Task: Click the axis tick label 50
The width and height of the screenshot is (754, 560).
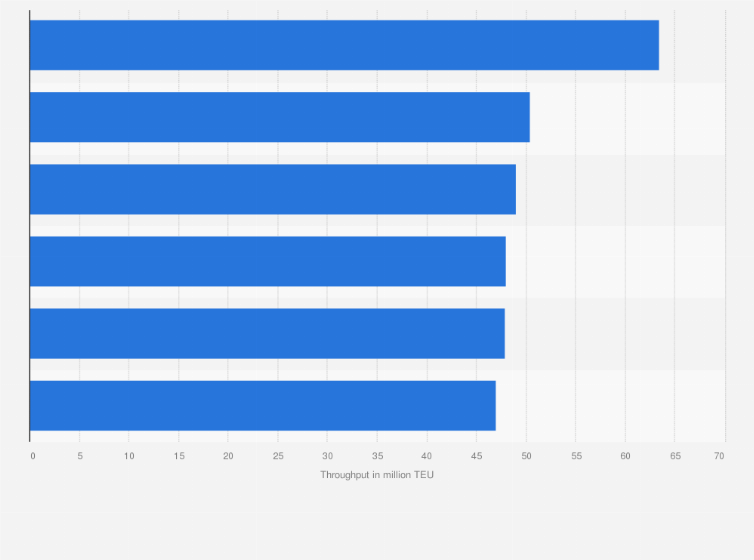Action: 527,456
